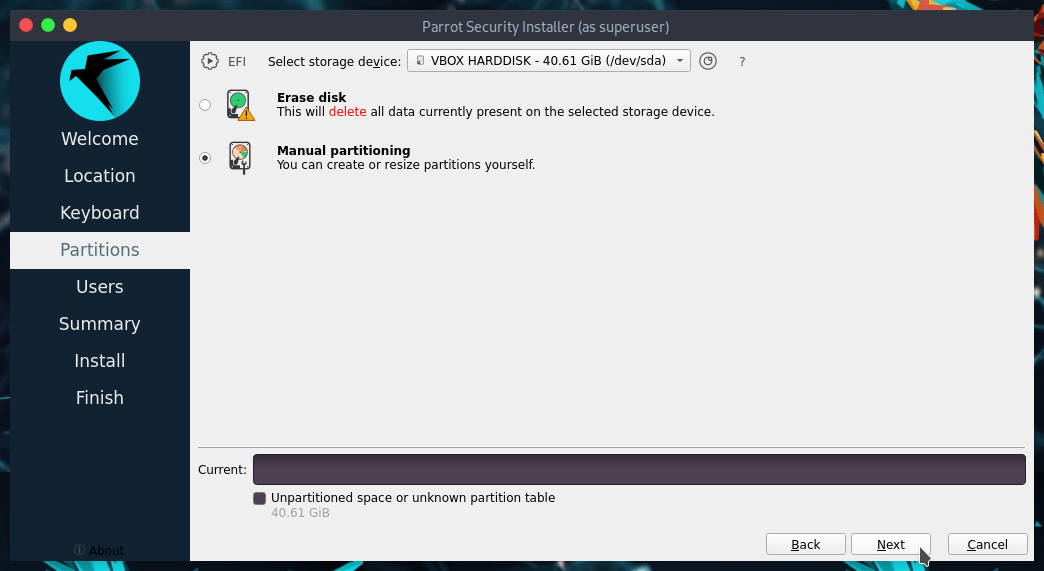Go to the Location step
1044x571 pixels.
(100, 176)
